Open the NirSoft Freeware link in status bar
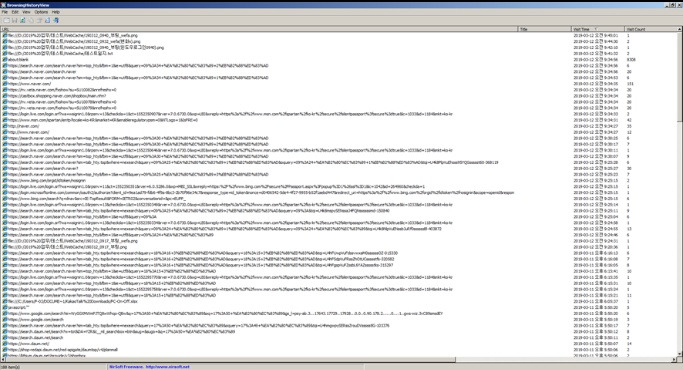The width and height of the screenshot is (683, 370). point(149,367)
